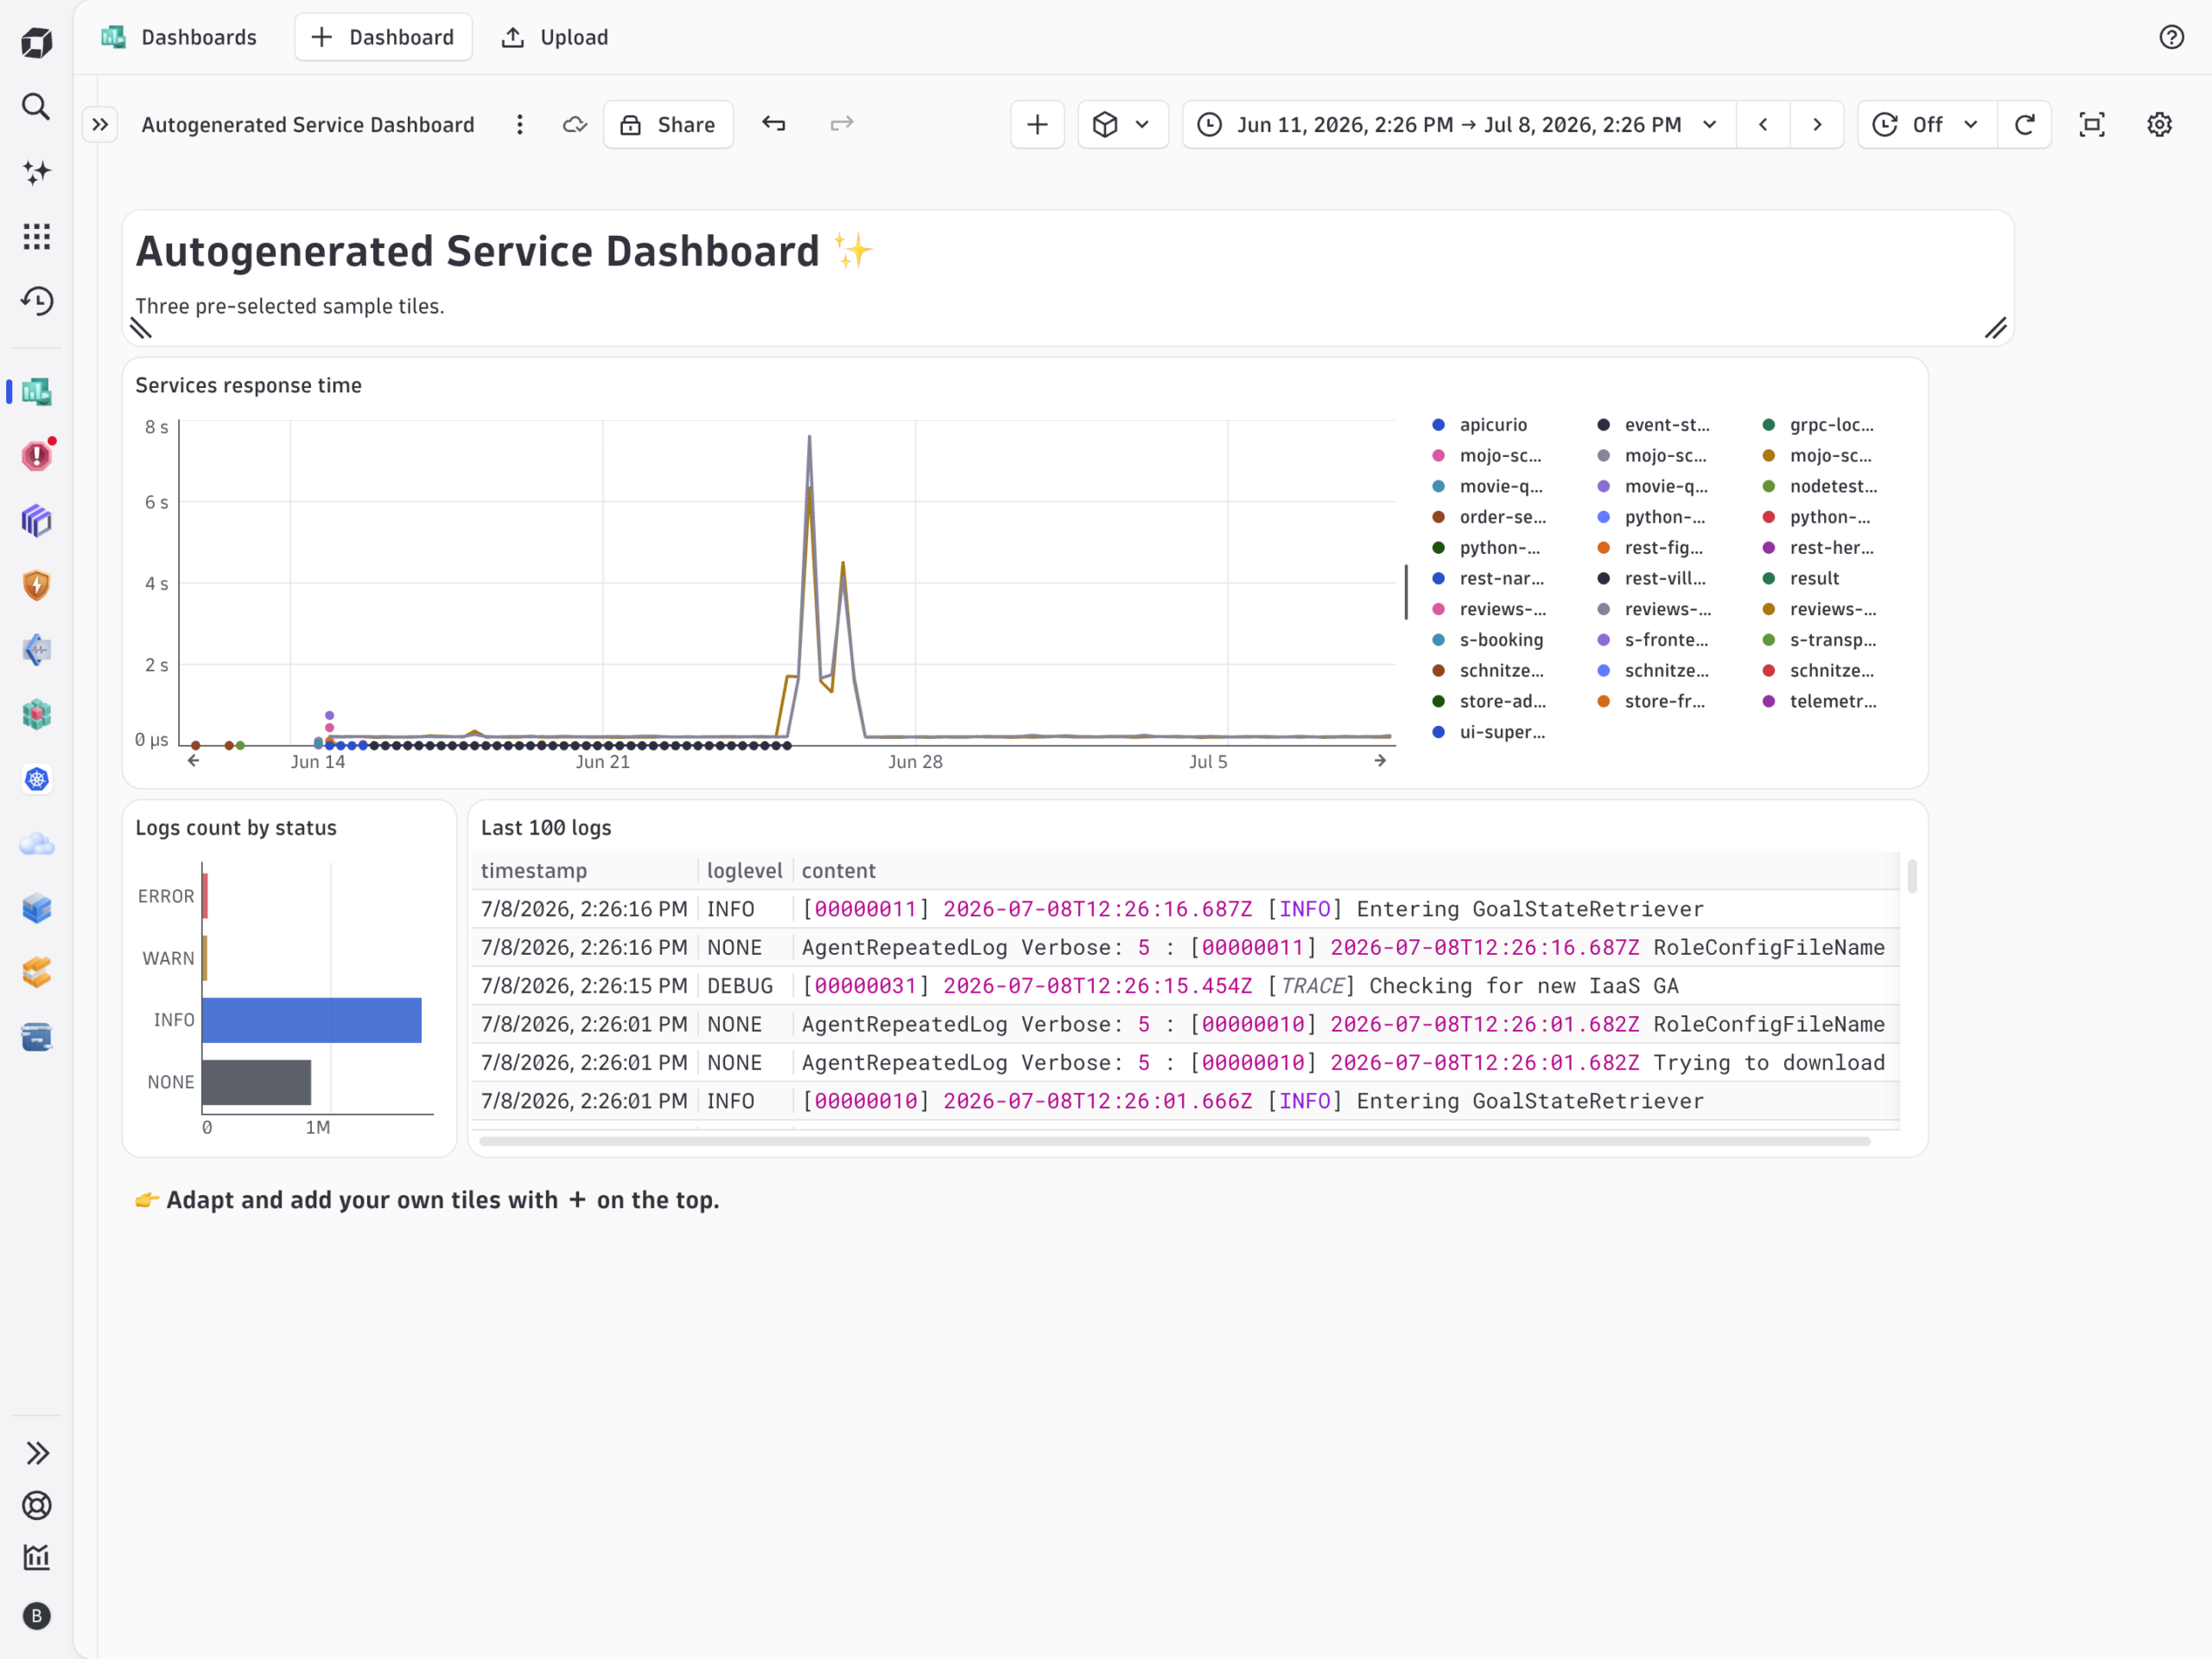
Task: Go to previous timeframe
Action: 1764,125
